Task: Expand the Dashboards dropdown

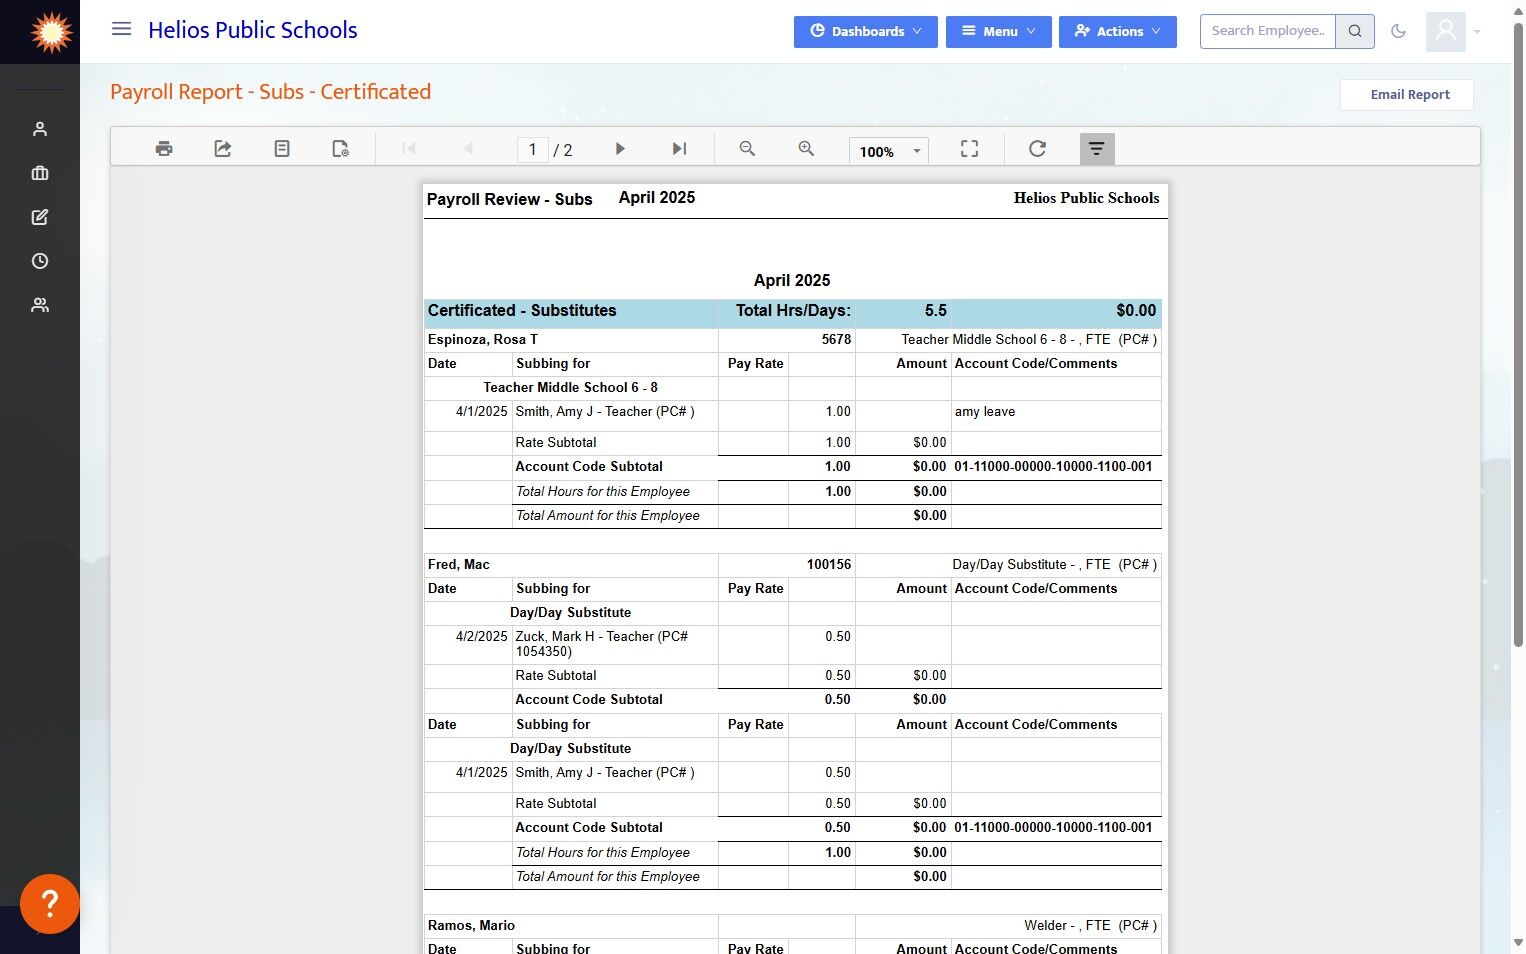Action: click(865, 31)
